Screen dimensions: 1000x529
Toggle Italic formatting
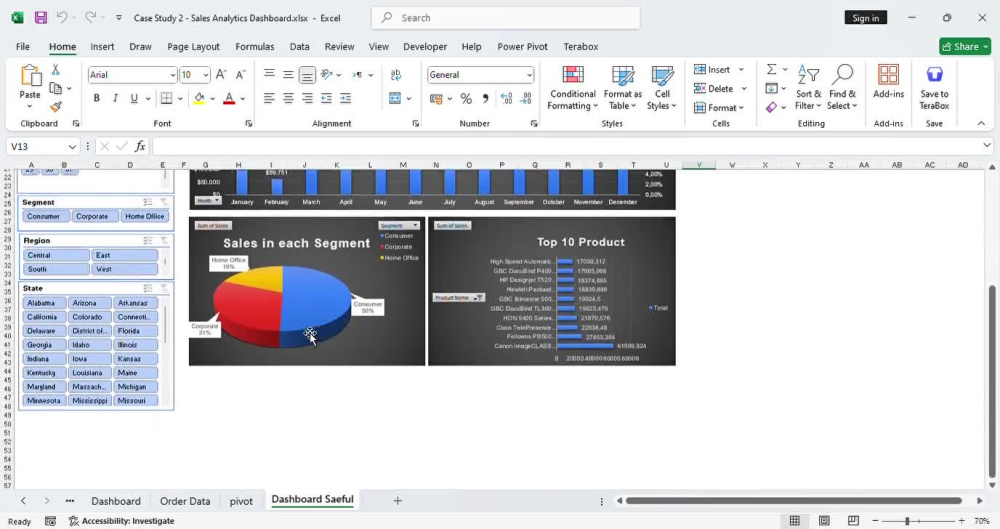pyautogui.click(x=115, y=98)
